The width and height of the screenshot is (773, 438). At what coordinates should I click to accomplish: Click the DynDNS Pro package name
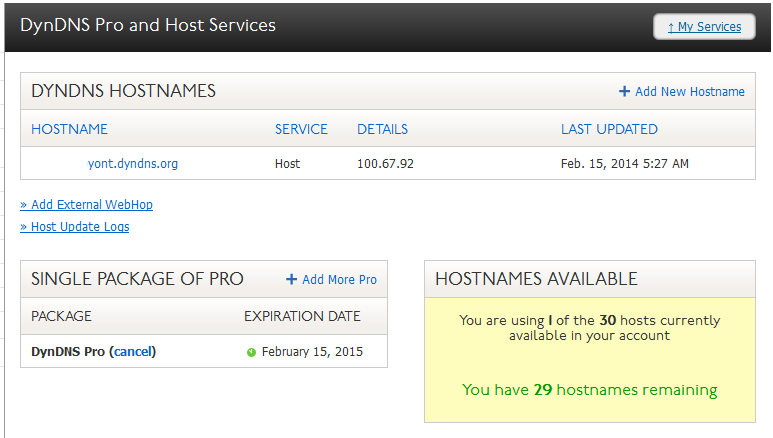68,352
